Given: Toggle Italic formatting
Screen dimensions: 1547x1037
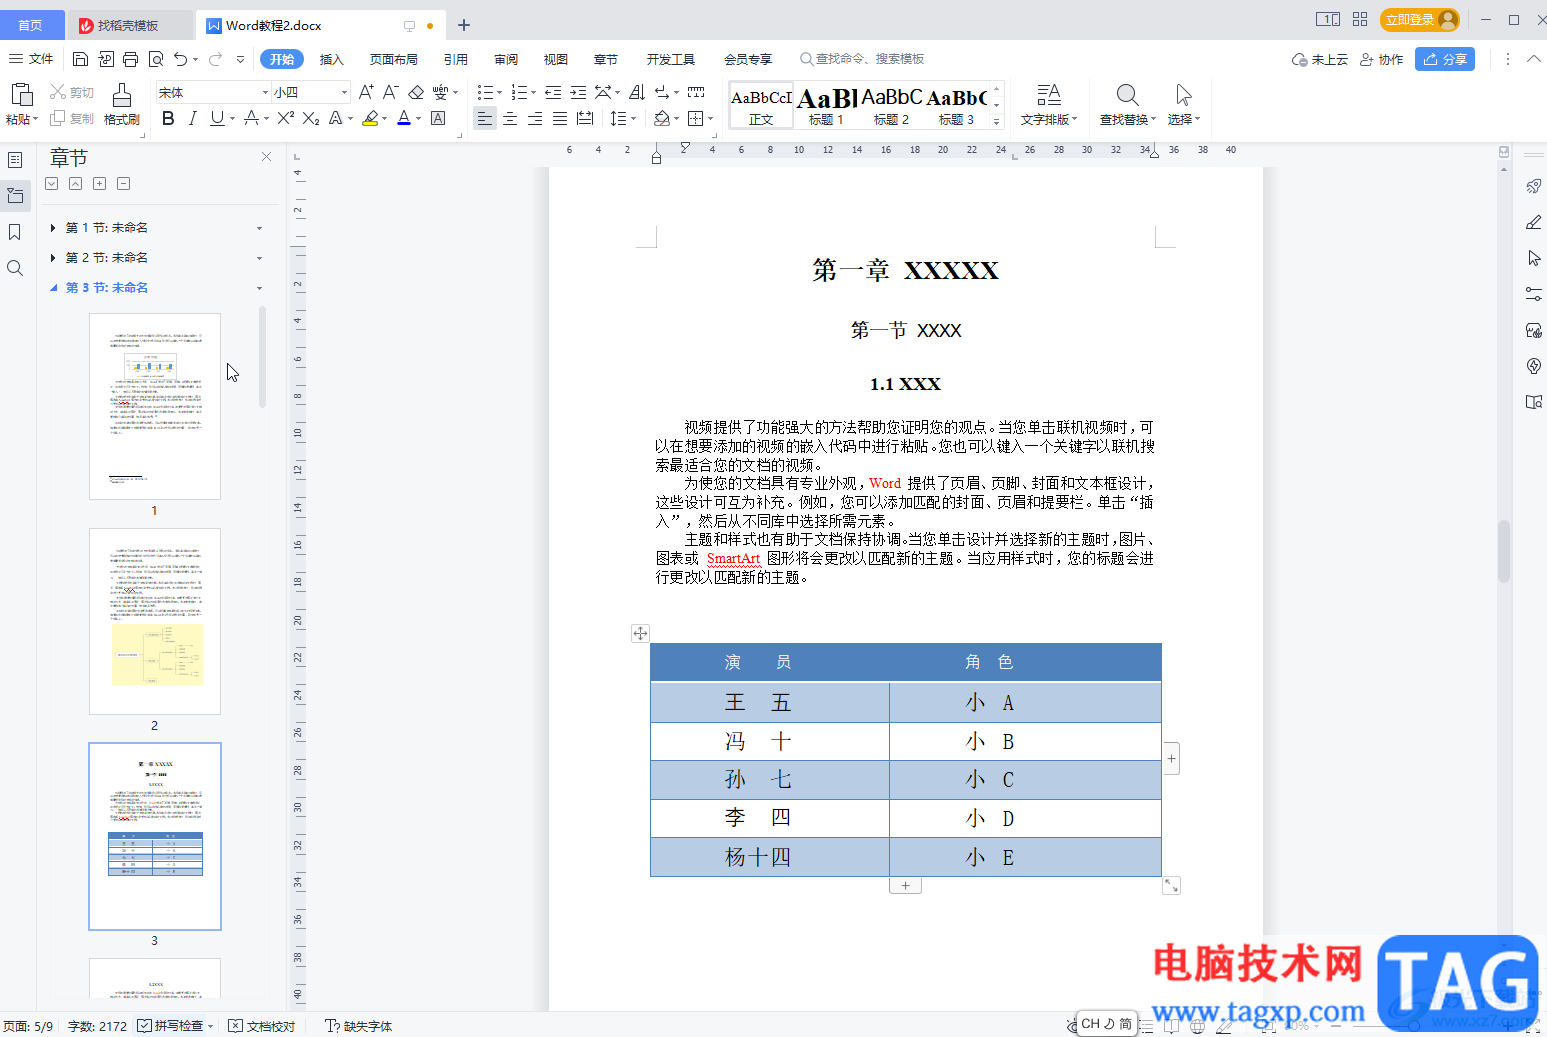Looking at the screenshot, I should click(x=192, y=118).
